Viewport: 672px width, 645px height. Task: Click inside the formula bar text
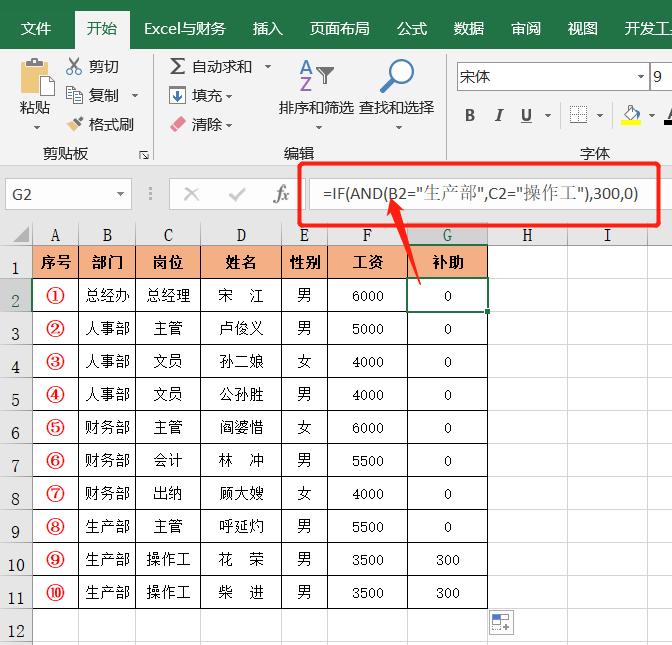[480, 194]
